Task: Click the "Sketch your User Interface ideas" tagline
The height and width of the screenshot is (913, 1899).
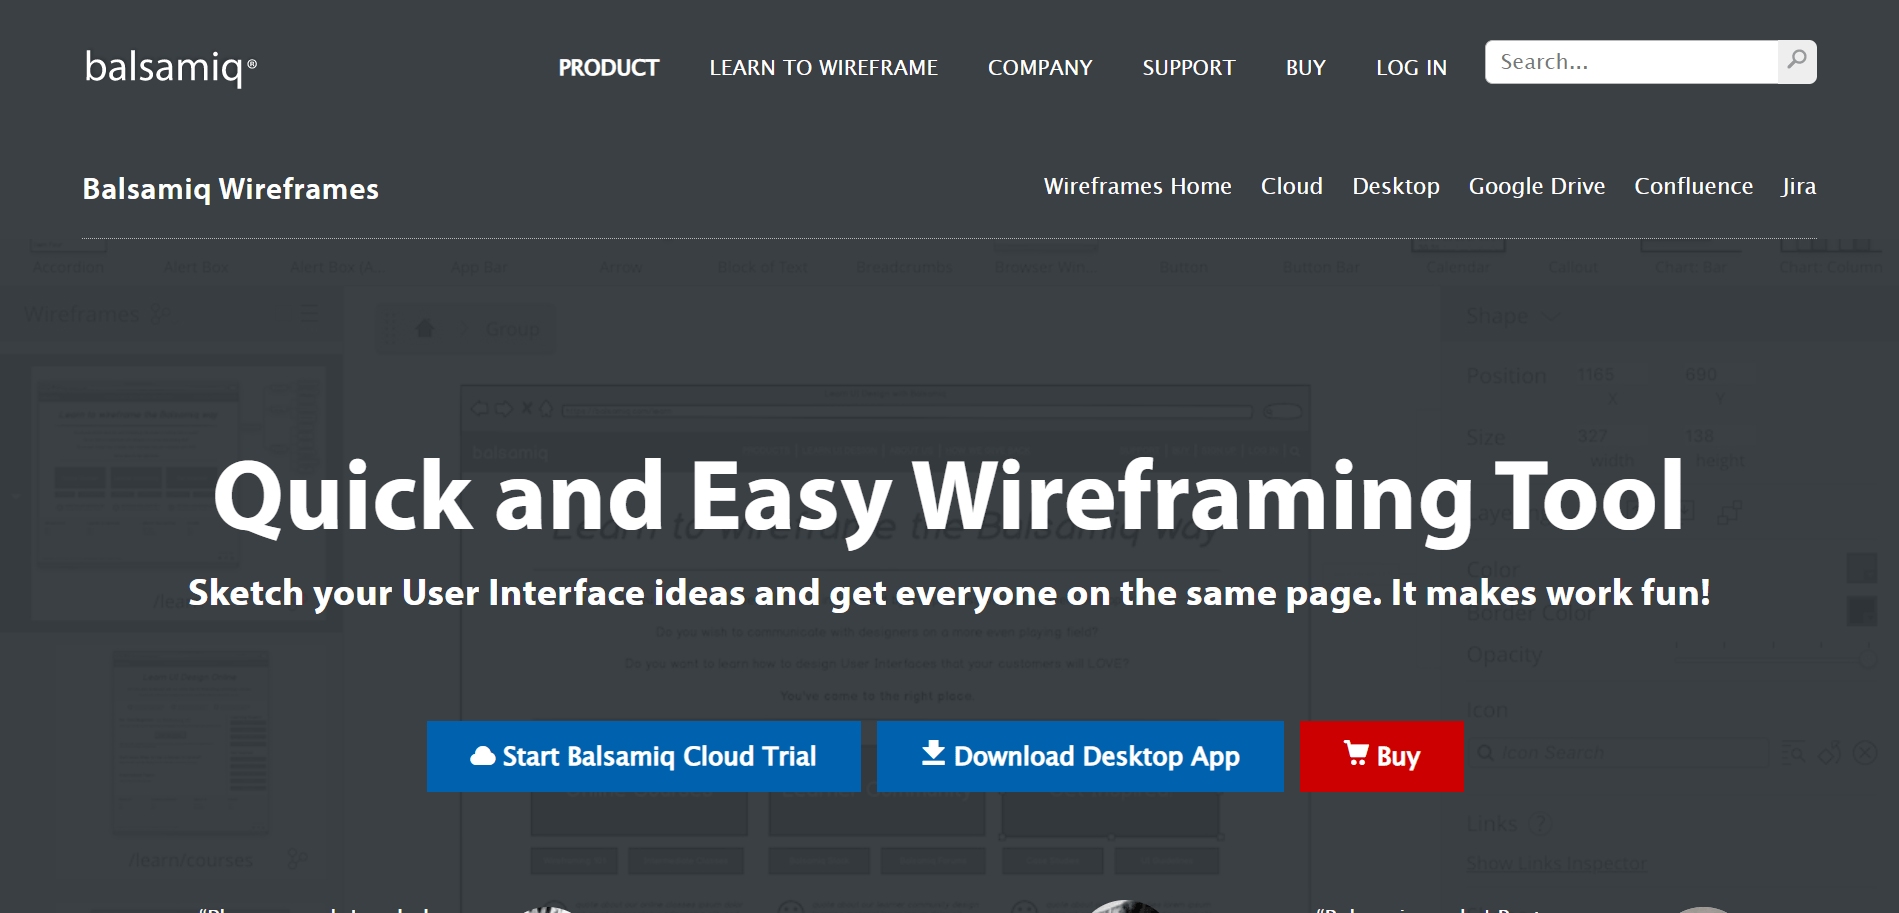Action: 948,593
